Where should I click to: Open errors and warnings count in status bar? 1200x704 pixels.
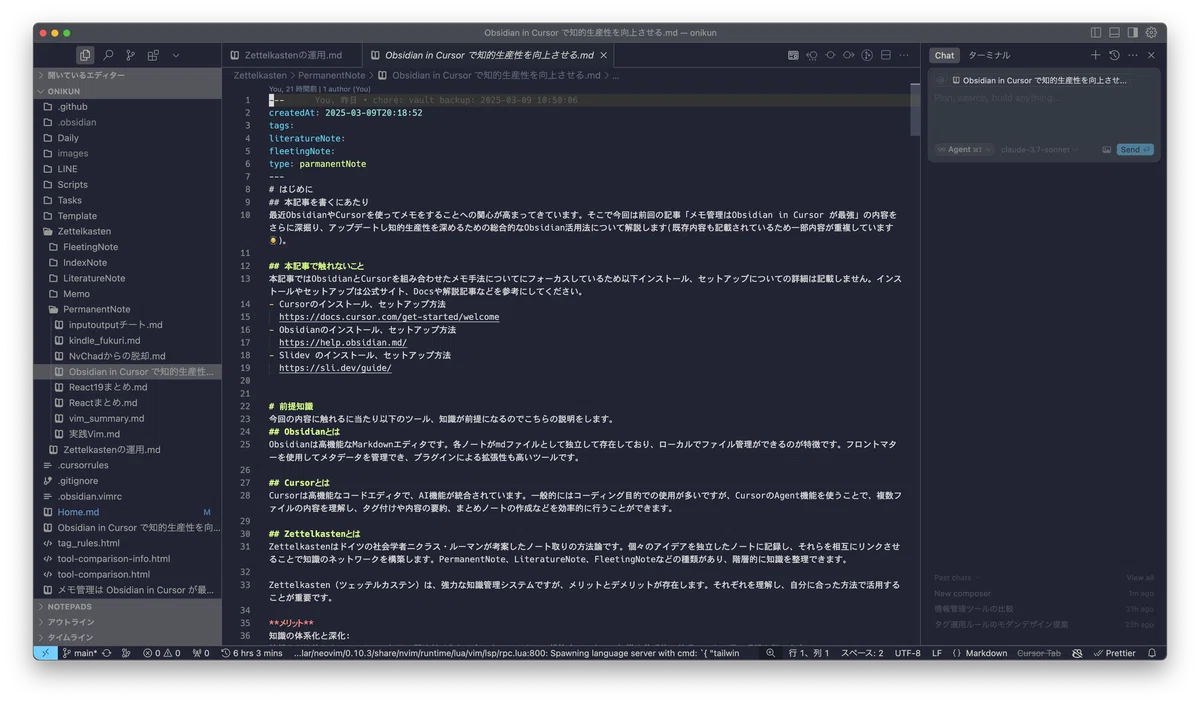click(161, 653)
